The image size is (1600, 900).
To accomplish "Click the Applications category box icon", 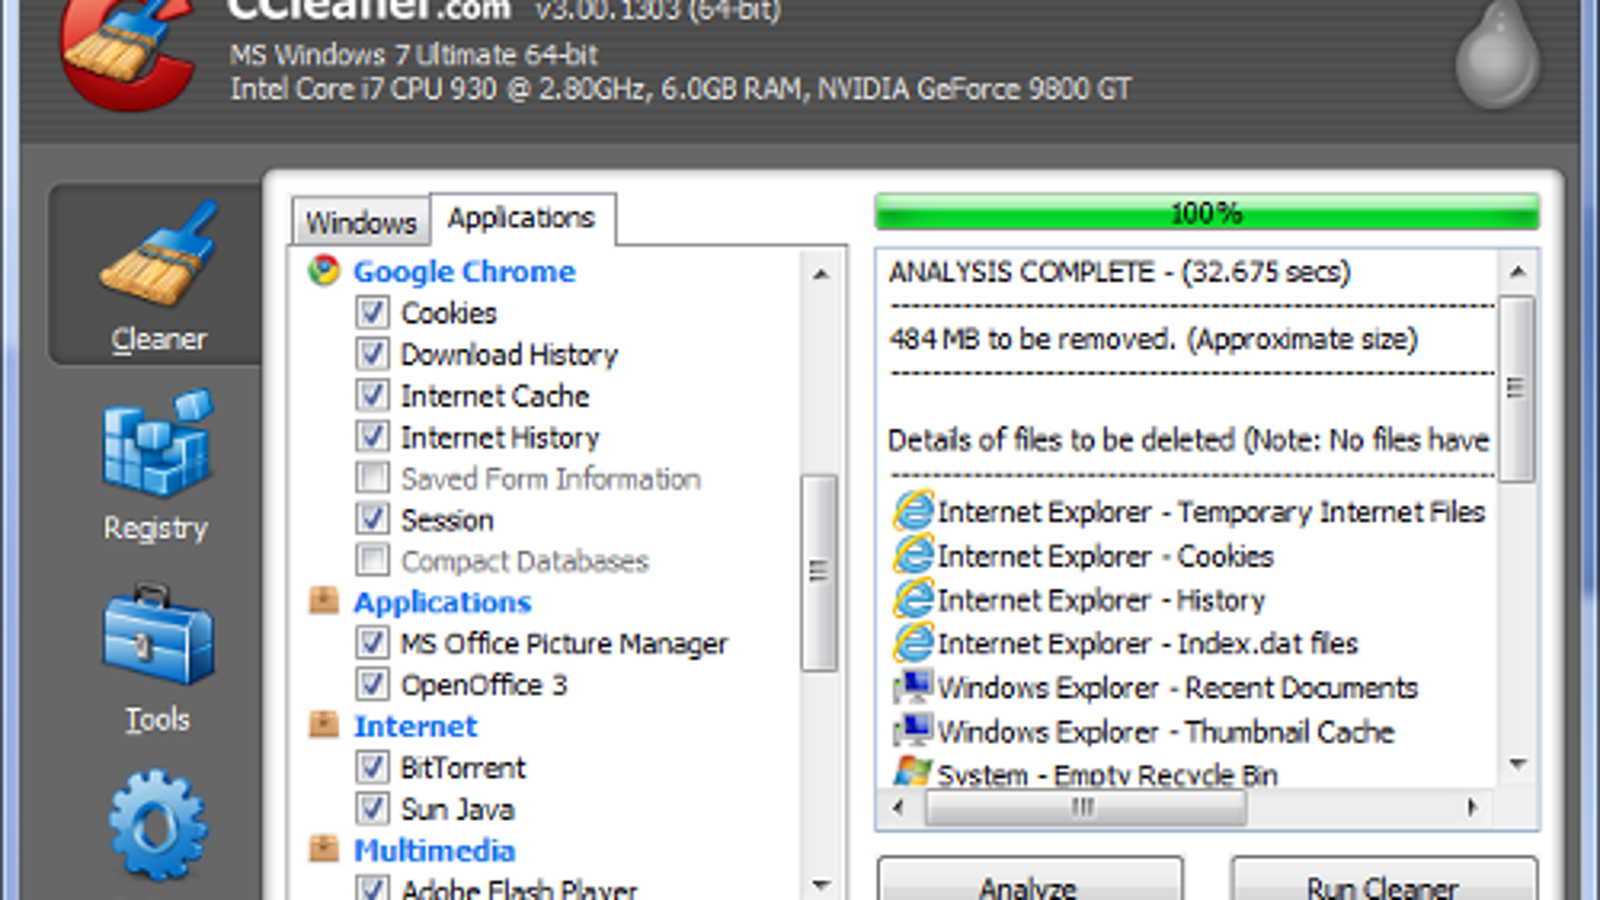I will pos(323,600).
